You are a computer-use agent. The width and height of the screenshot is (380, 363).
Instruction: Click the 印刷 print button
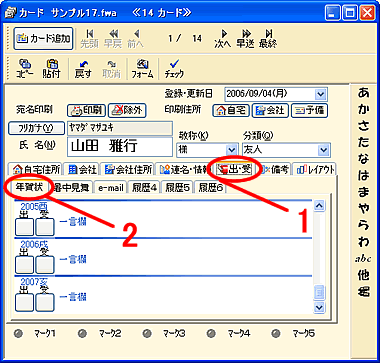coord(87,110)
